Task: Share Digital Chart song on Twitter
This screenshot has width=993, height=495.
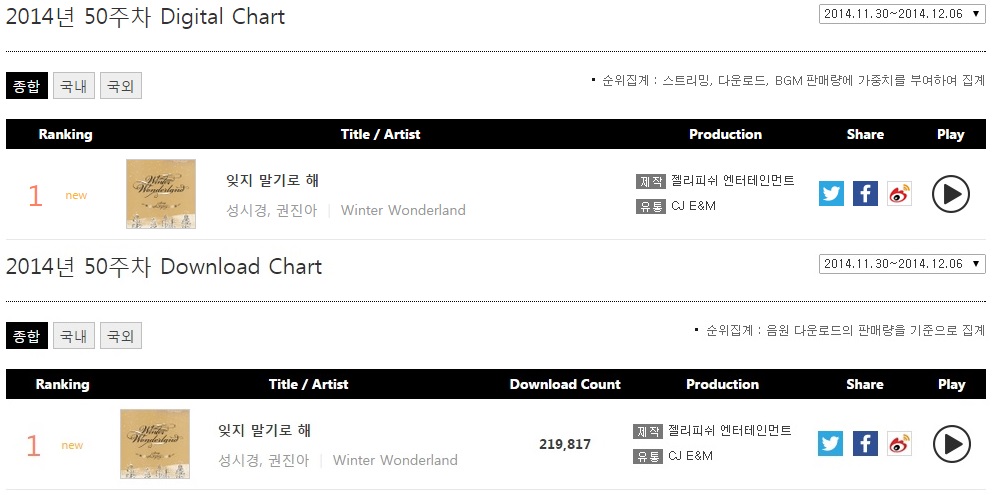Action: click(831, 194)
